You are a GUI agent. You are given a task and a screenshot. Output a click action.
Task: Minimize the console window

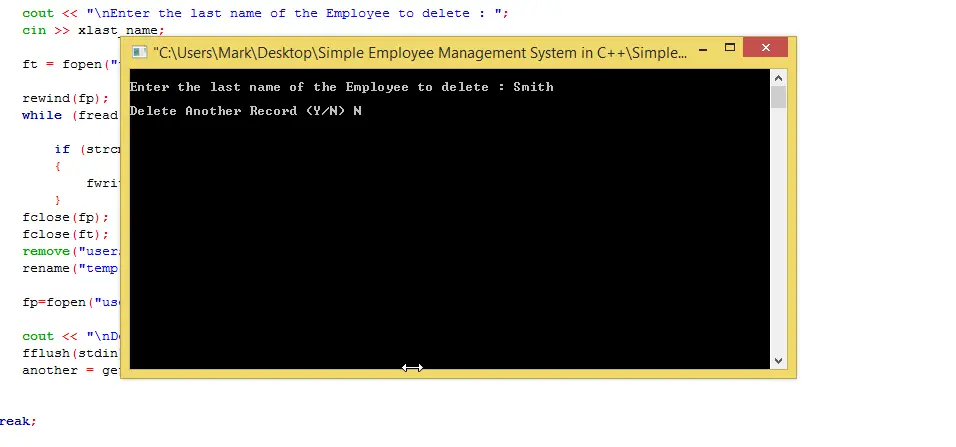705,49
